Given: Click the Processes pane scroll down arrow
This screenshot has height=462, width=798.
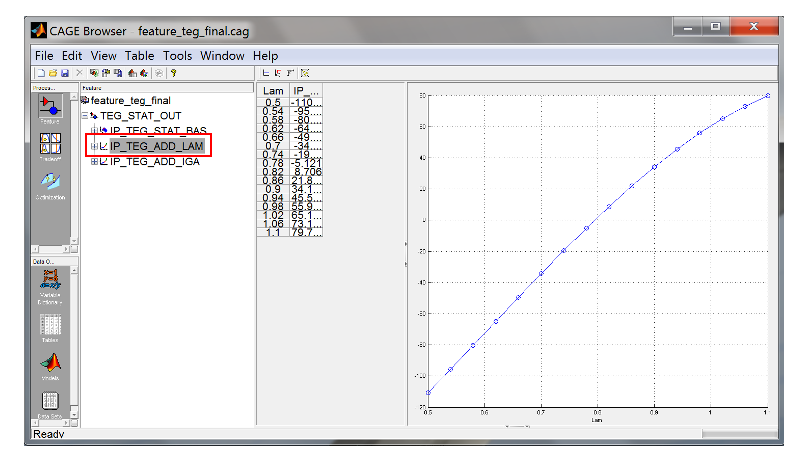Looking at the screenshot, I should click(x=74, y=241).
